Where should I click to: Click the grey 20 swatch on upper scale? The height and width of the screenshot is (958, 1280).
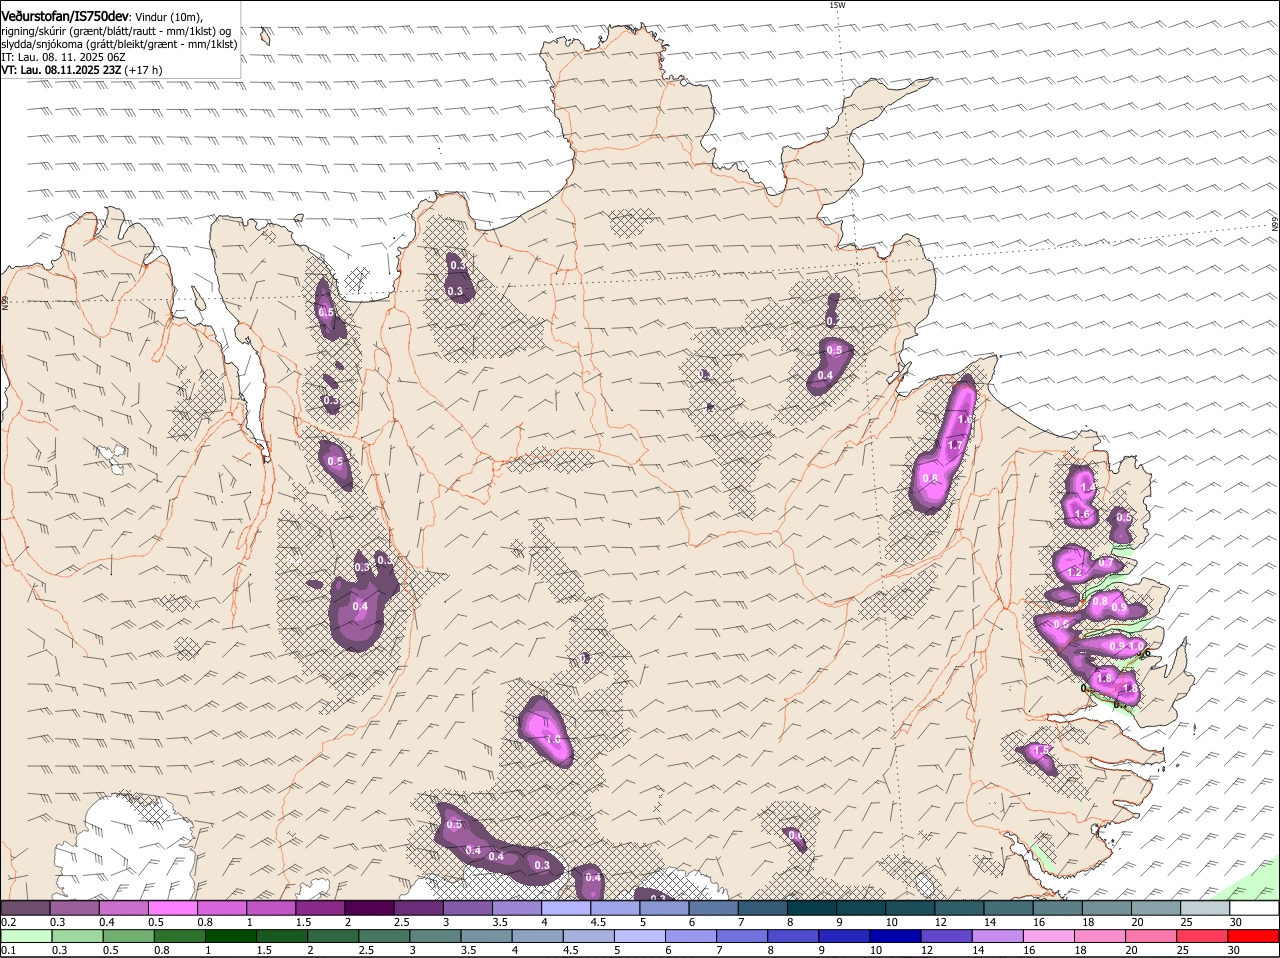pyautogui.click(x=1156, y=908)
